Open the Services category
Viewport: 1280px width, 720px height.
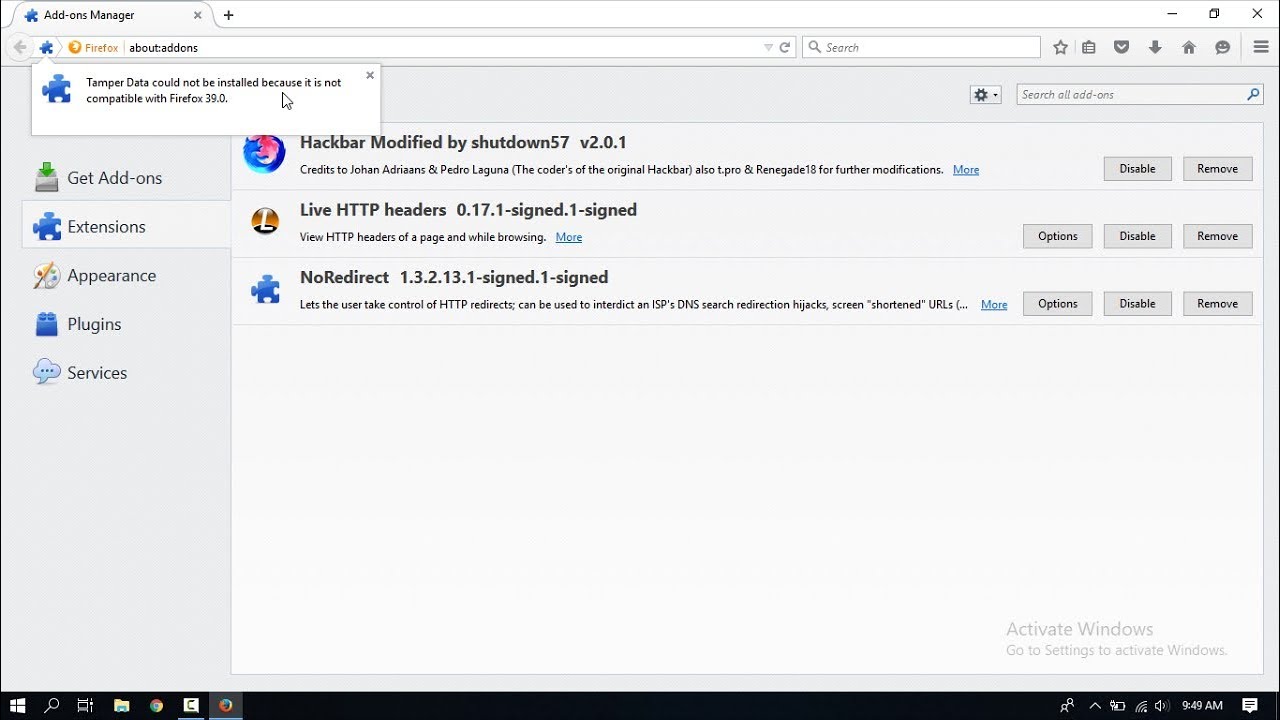pyautogui.click(x=126, y=372)
